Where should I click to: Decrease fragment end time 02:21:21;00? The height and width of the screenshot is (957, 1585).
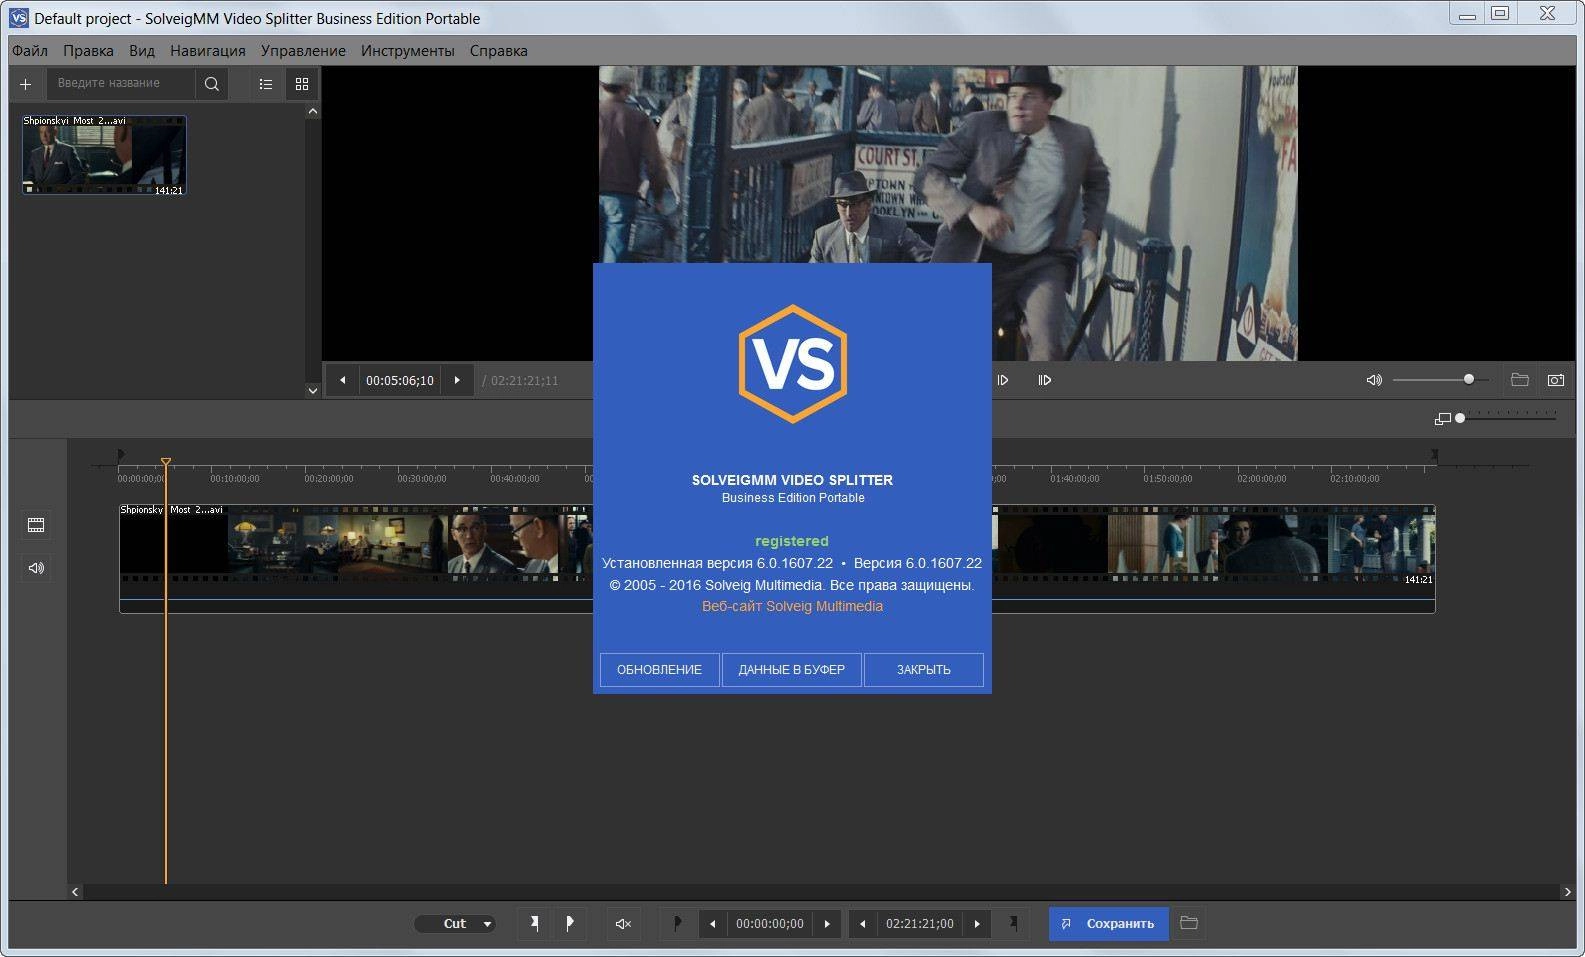[862, 924]
